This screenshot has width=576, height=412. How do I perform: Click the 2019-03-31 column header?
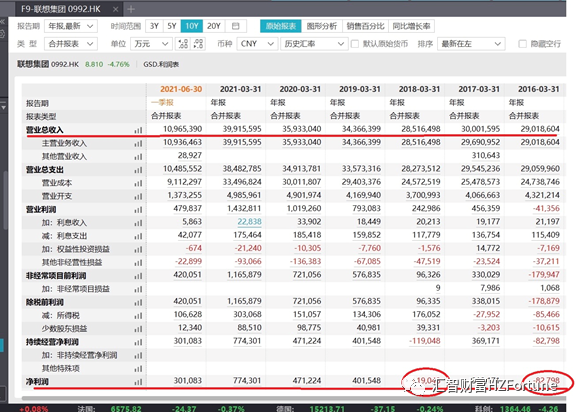click(360, 89)
